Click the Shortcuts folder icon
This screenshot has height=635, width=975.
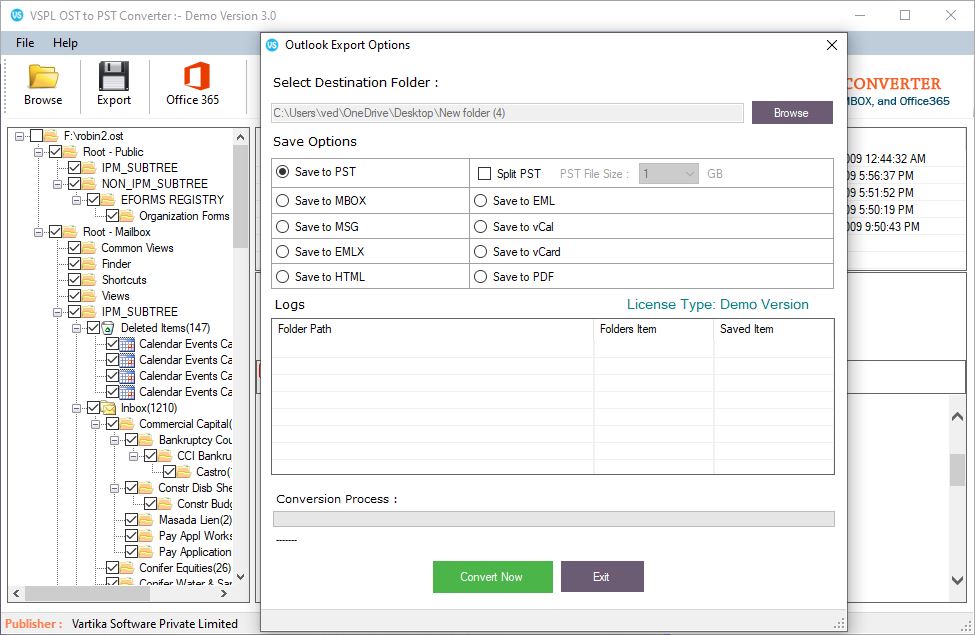[x=89, y=280]
